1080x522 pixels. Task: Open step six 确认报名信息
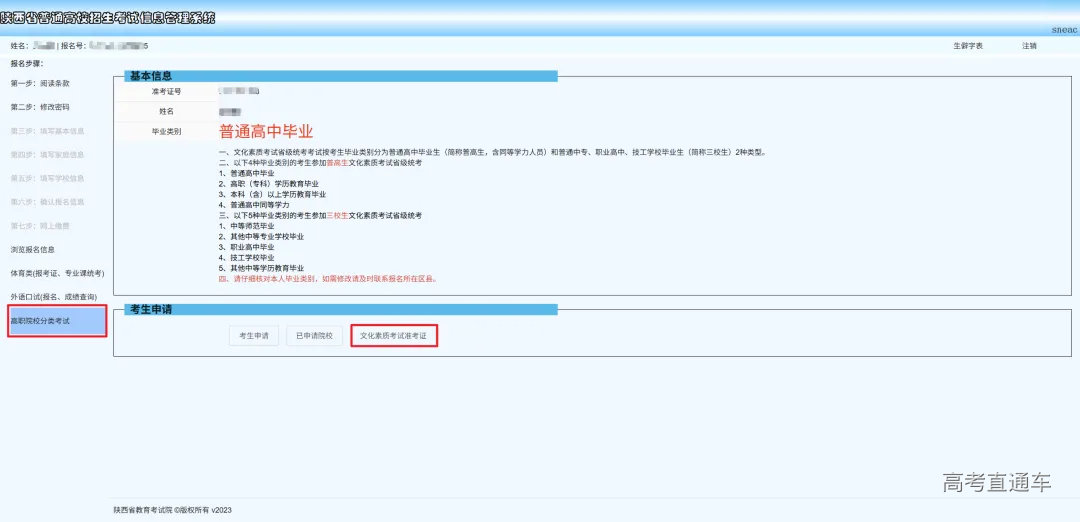click(47, 202)
